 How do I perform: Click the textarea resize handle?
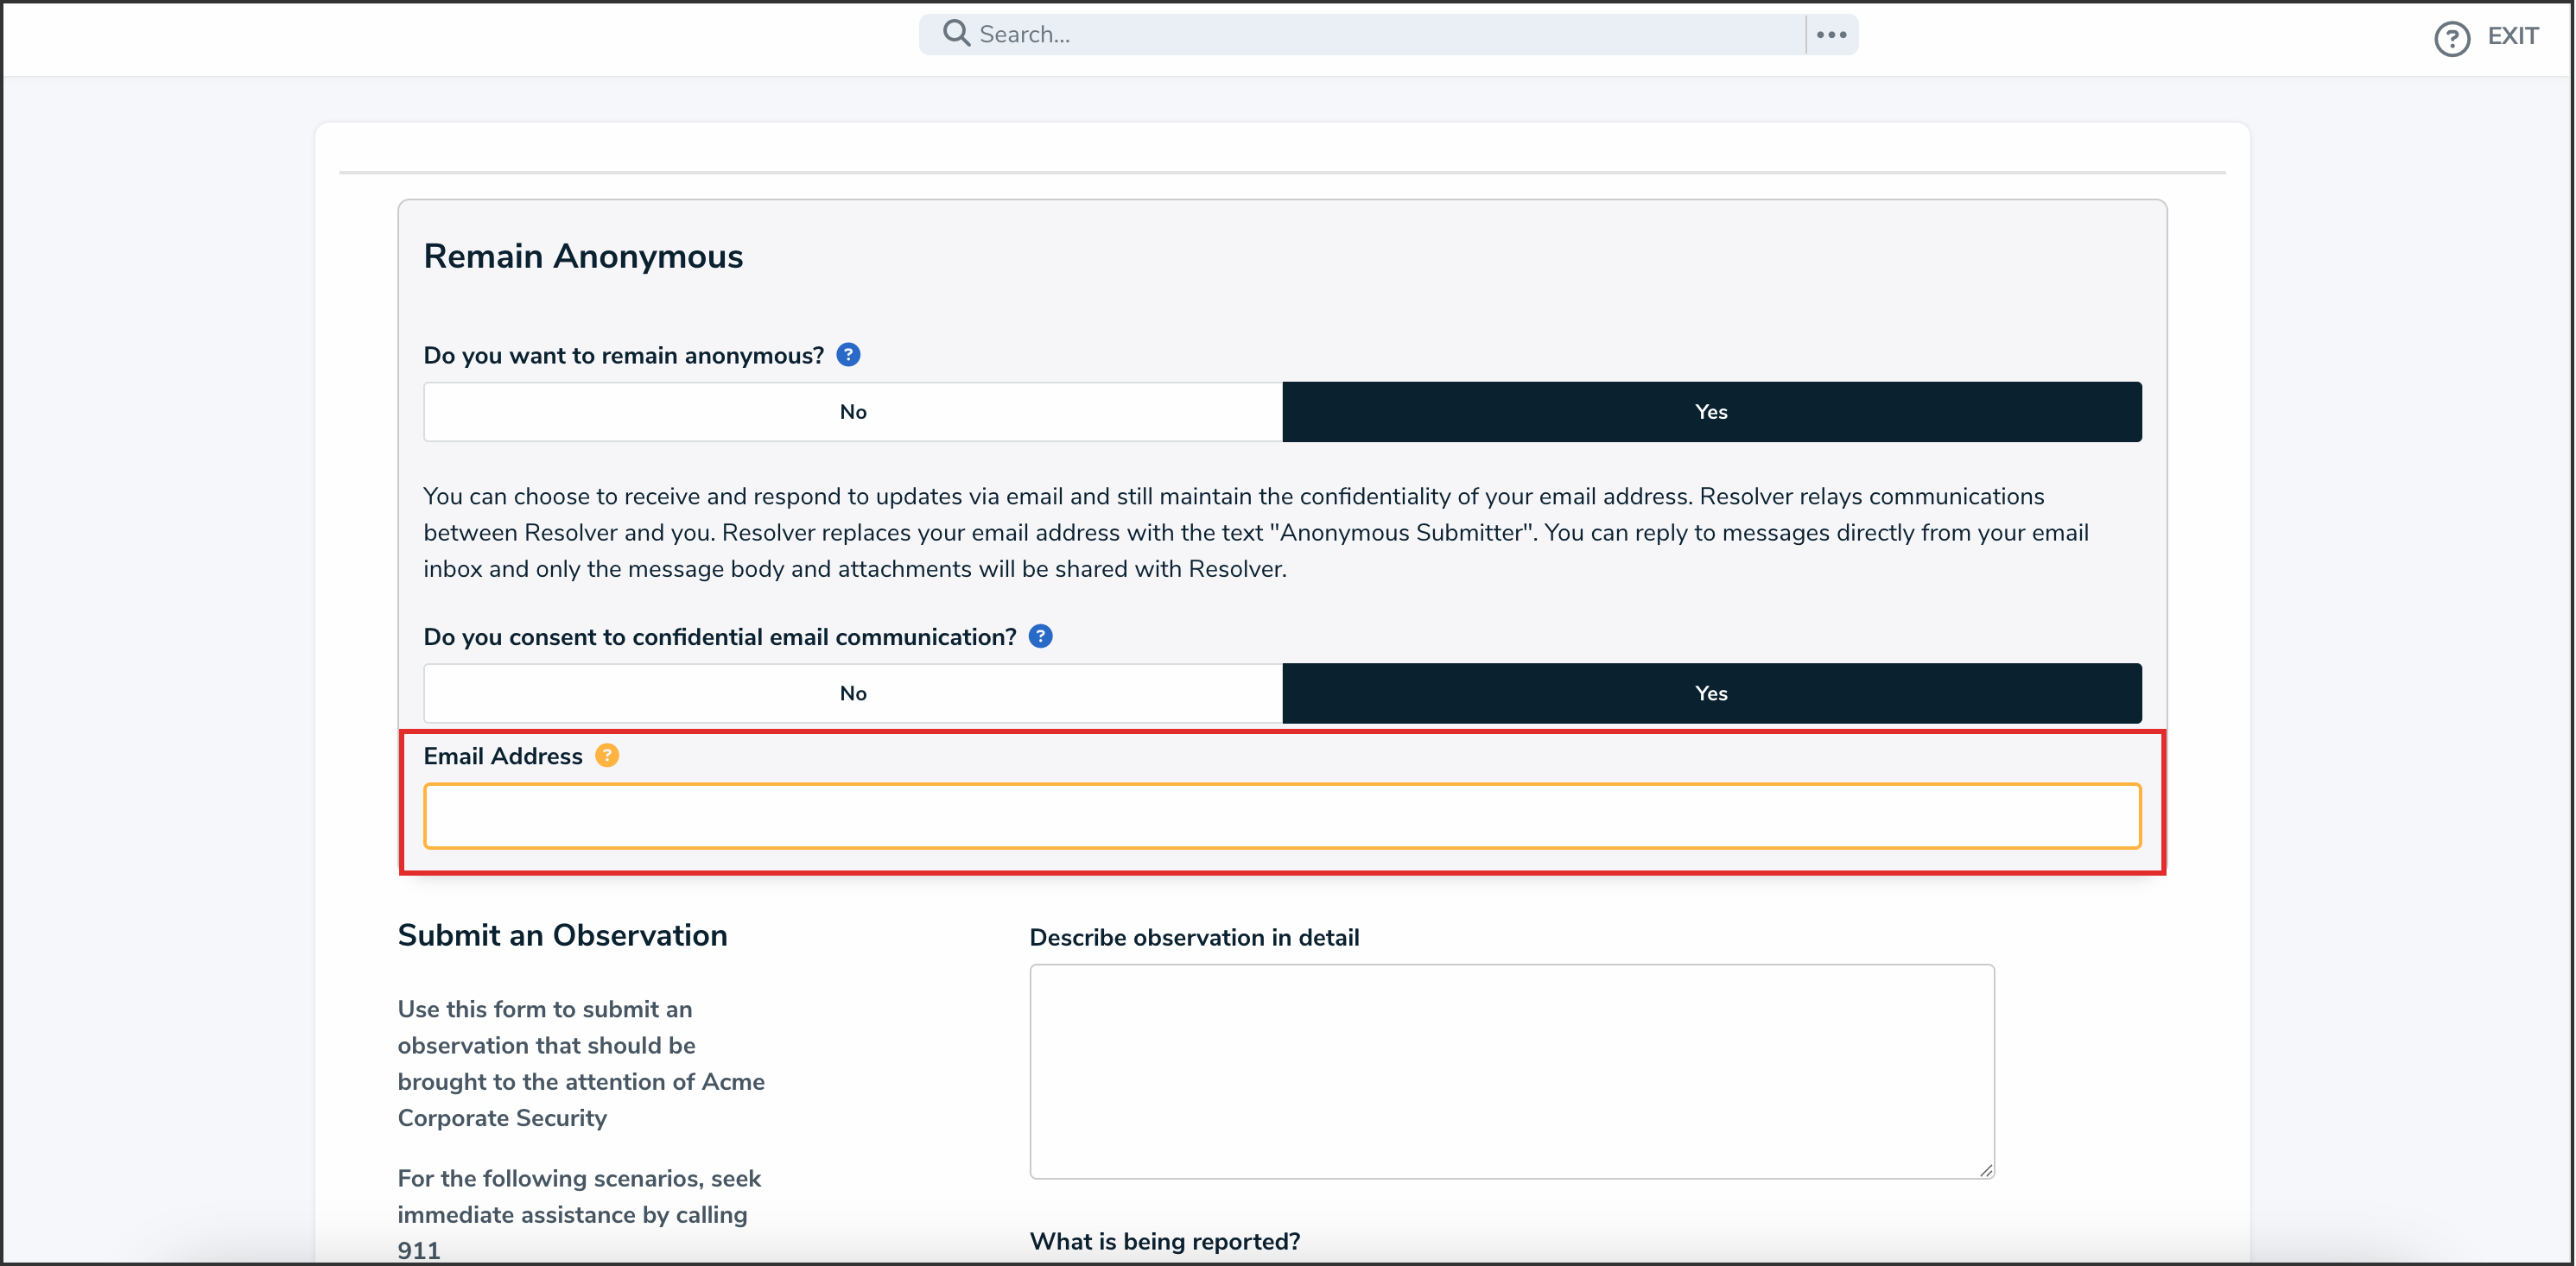pyautogui.click(x=1984, y=1170)
